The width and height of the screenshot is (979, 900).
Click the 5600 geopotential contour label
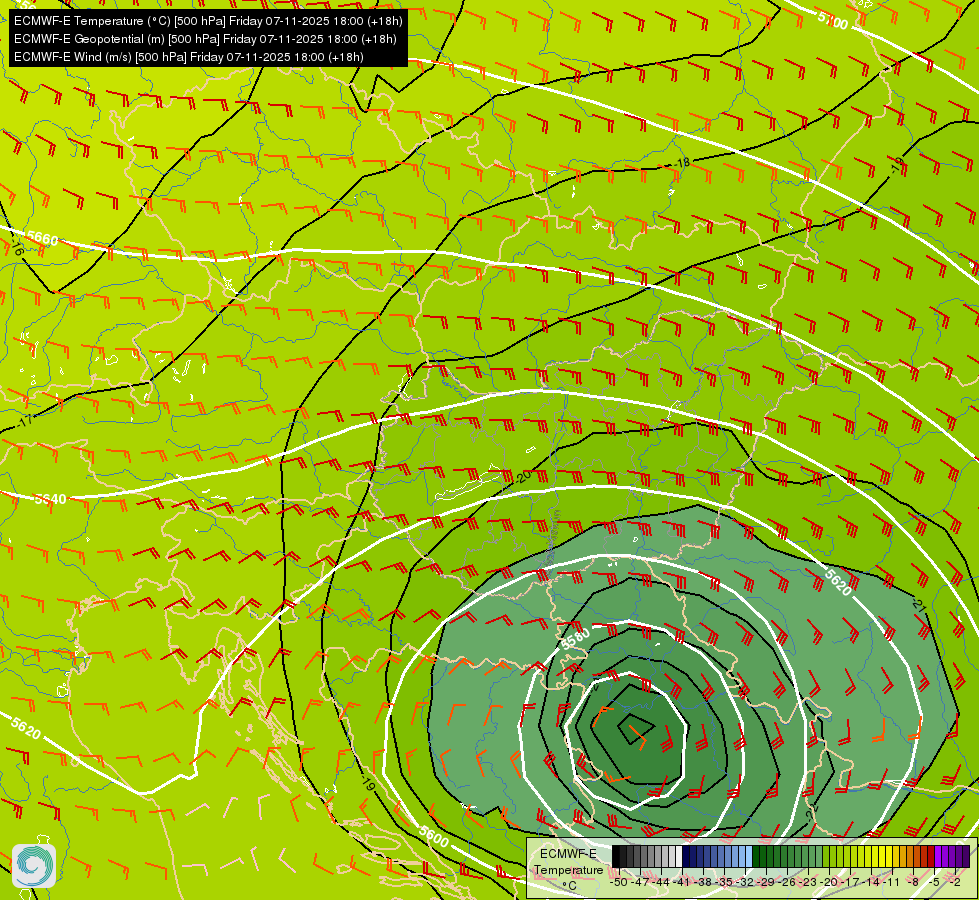pyautogui.click(x=433, y=836)
